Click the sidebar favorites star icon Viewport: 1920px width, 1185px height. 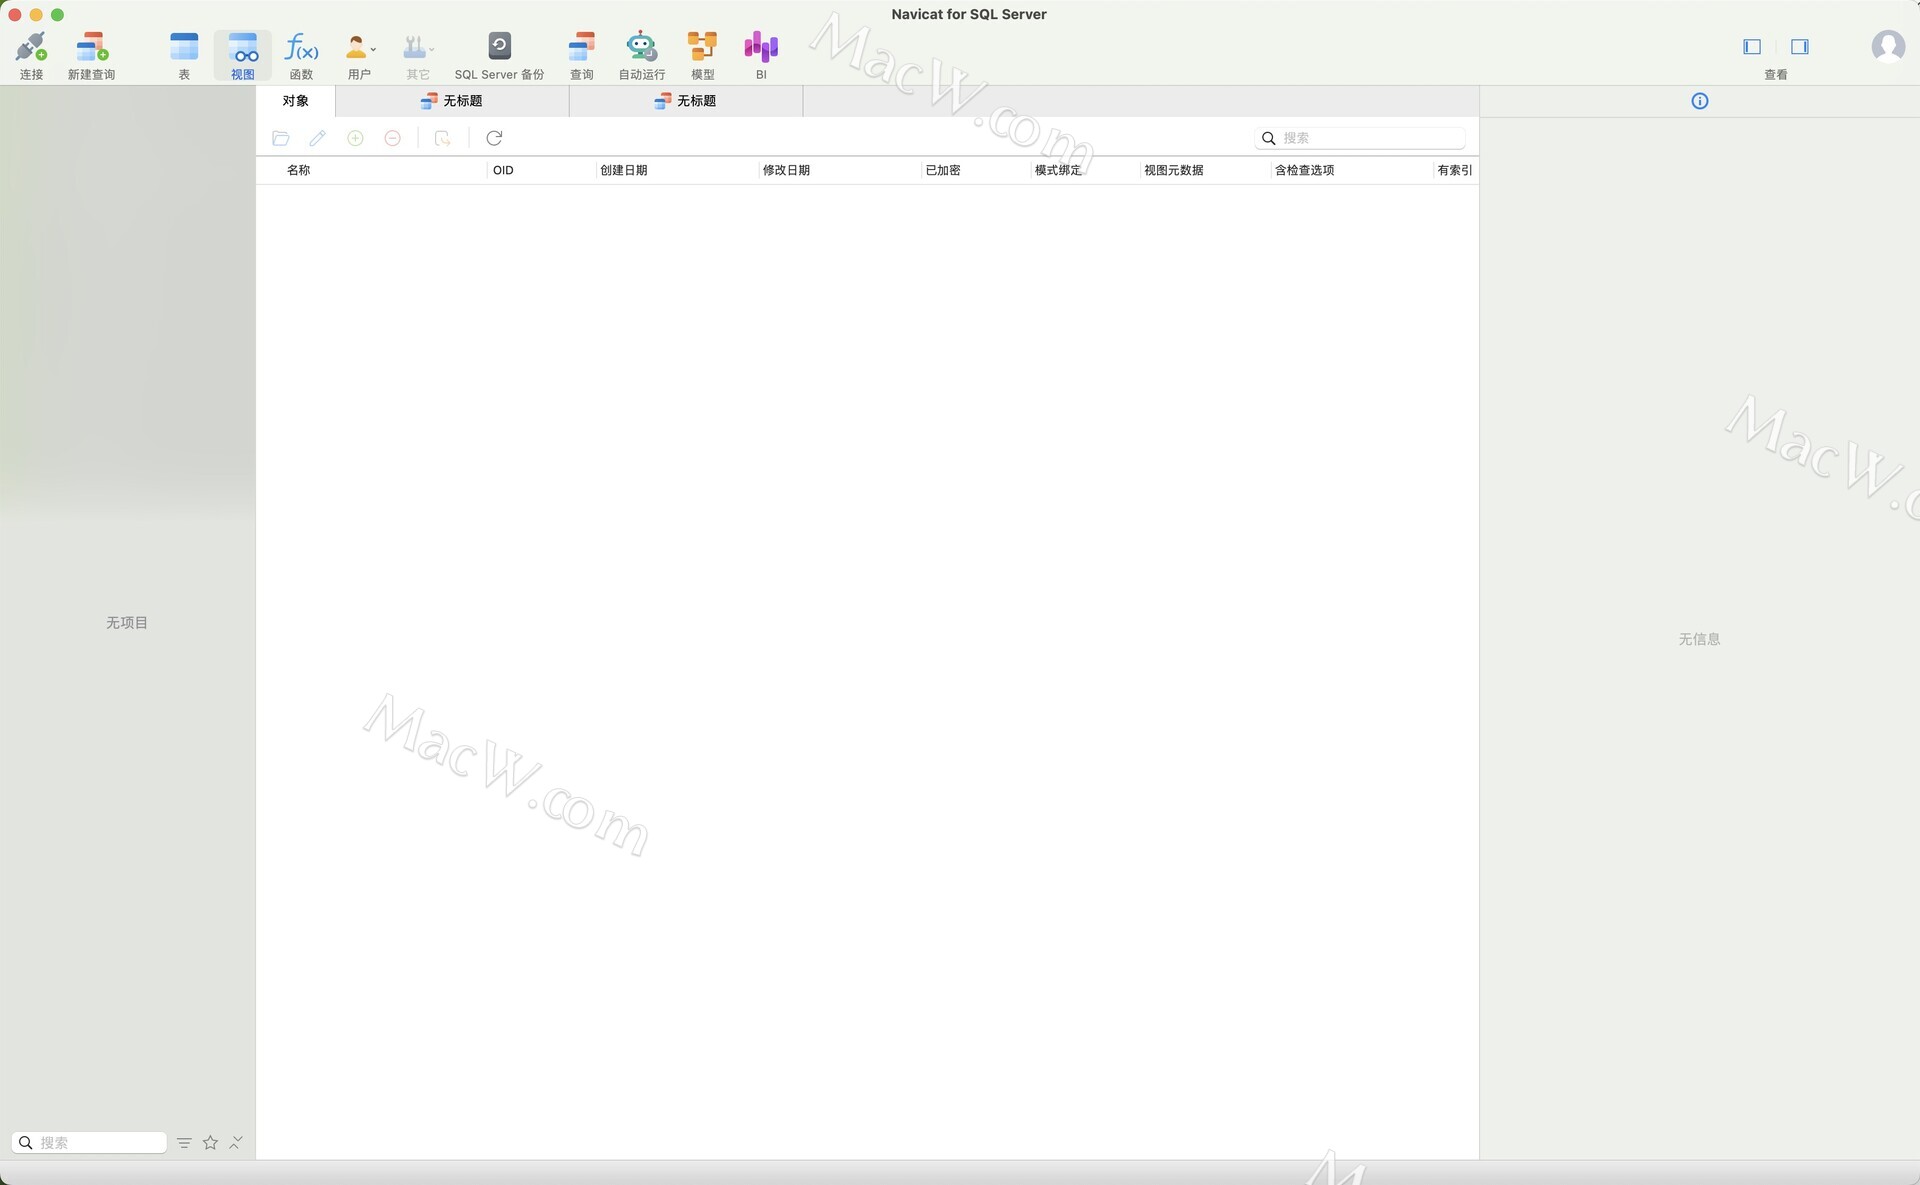click(x=210, y=1142)
